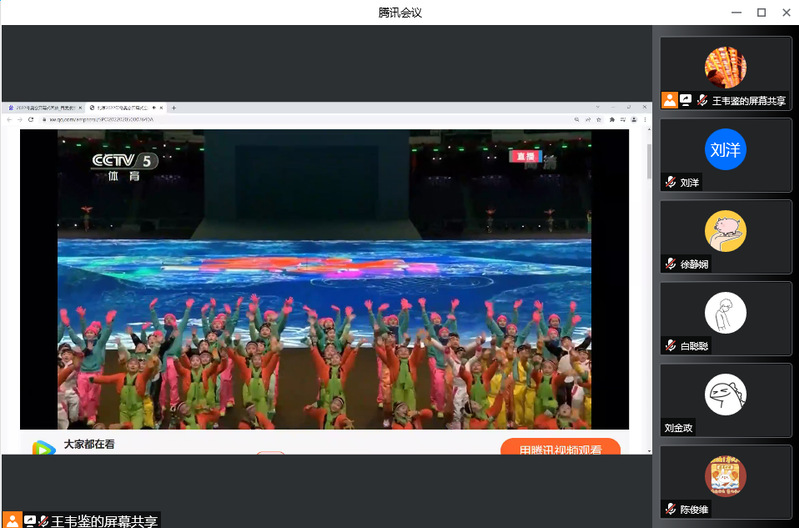This screenshot has width=799, height=528.
Task: Close the first browser tab
Action: pyautogui.click(x=80, y=108)
